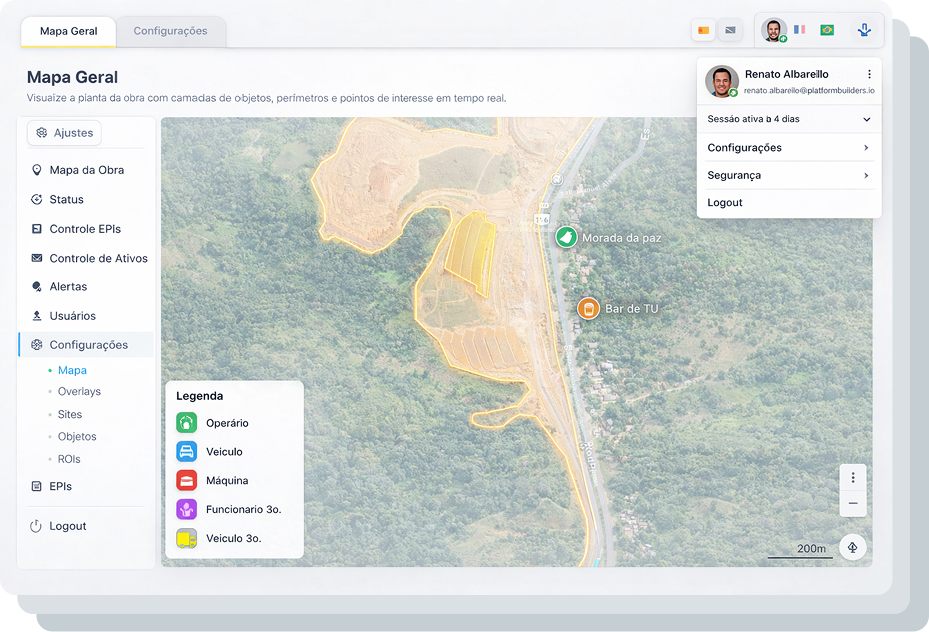The height and width of the screenshot is (632, 929).
Task: Open Configurações in the user menu
Action: [789, 147]
